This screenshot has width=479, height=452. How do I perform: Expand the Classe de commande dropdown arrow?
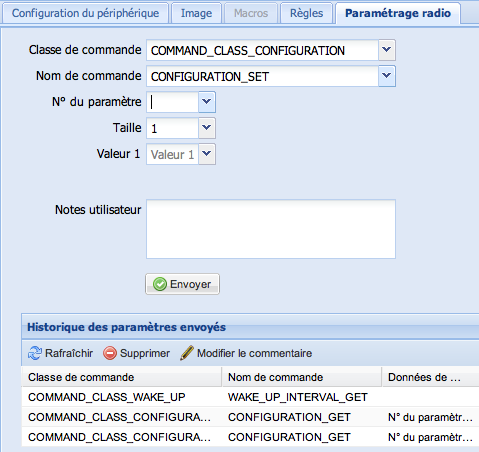(387, 50)
